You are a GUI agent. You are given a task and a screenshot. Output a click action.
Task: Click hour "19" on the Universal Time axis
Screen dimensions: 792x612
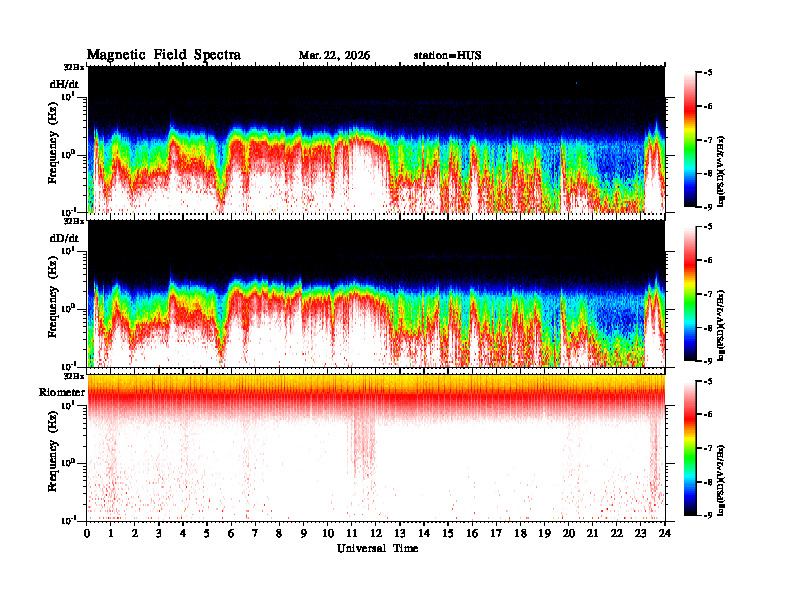[x=544, y=533]
